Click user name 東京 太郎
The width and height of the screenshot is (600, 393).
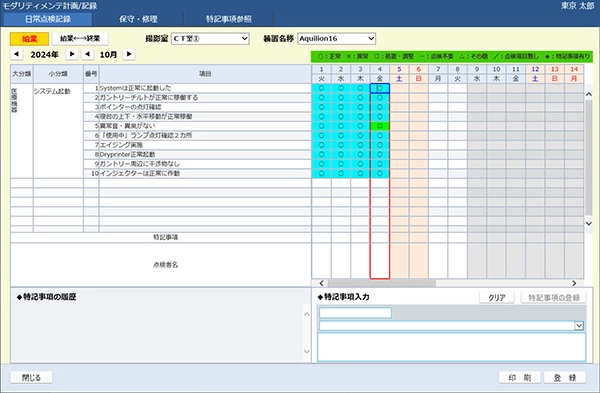point(577,6)
